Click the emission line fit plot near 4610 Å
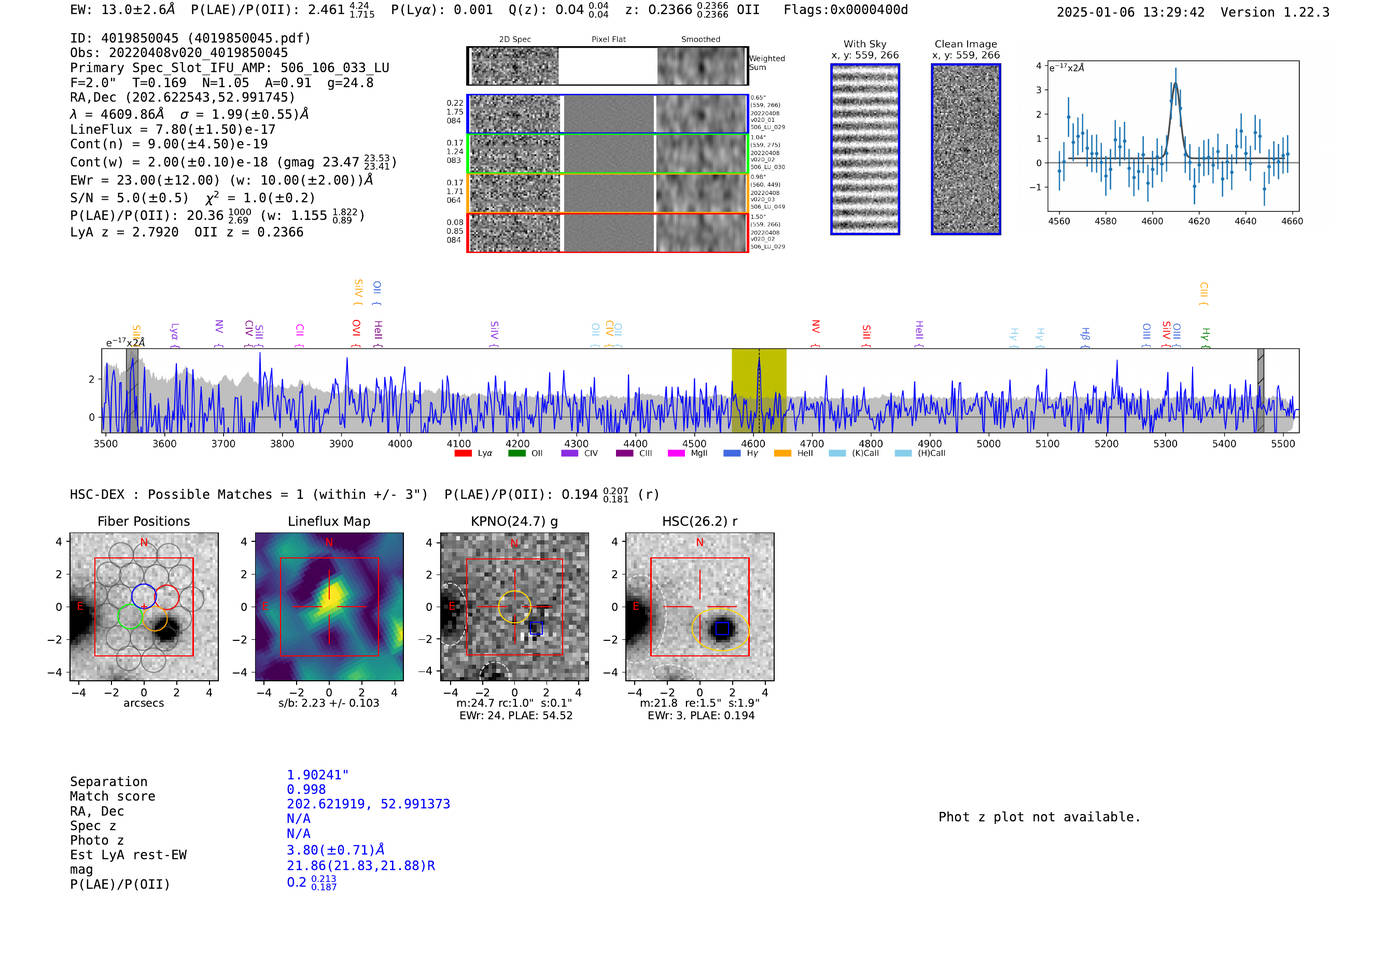The width and height of the screenshot is (1400, 953). 1175,137
